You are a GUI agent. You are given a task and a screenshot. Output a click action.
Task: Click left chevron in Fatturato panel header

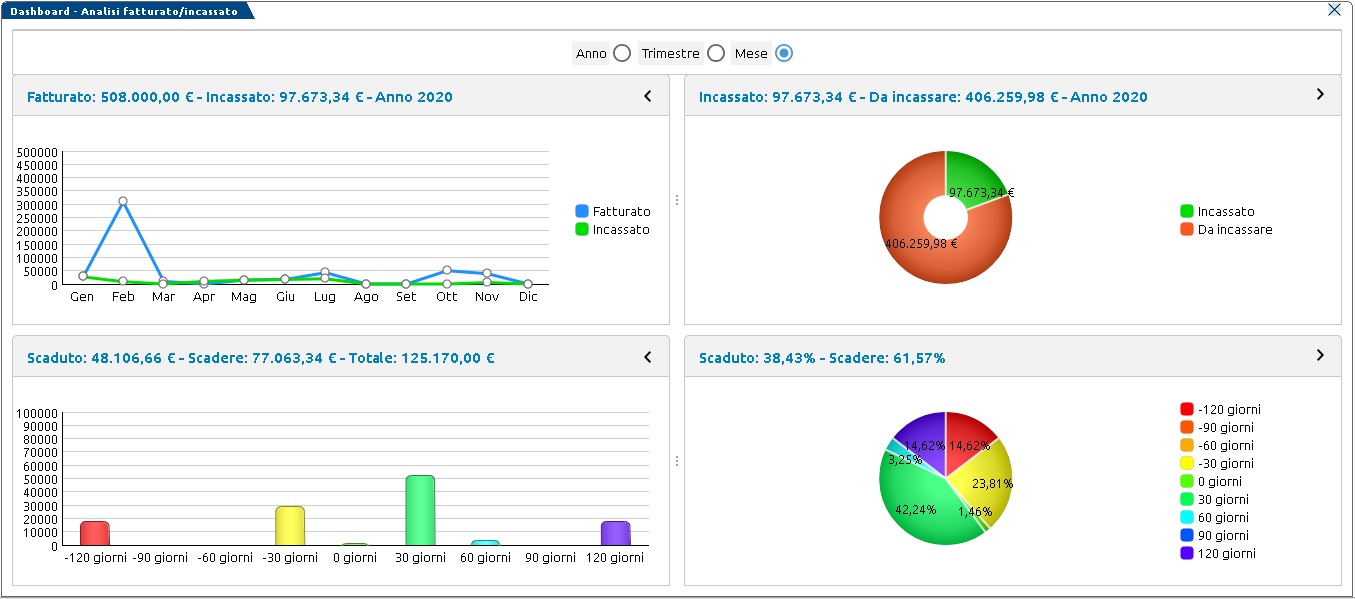click(647, 96)
